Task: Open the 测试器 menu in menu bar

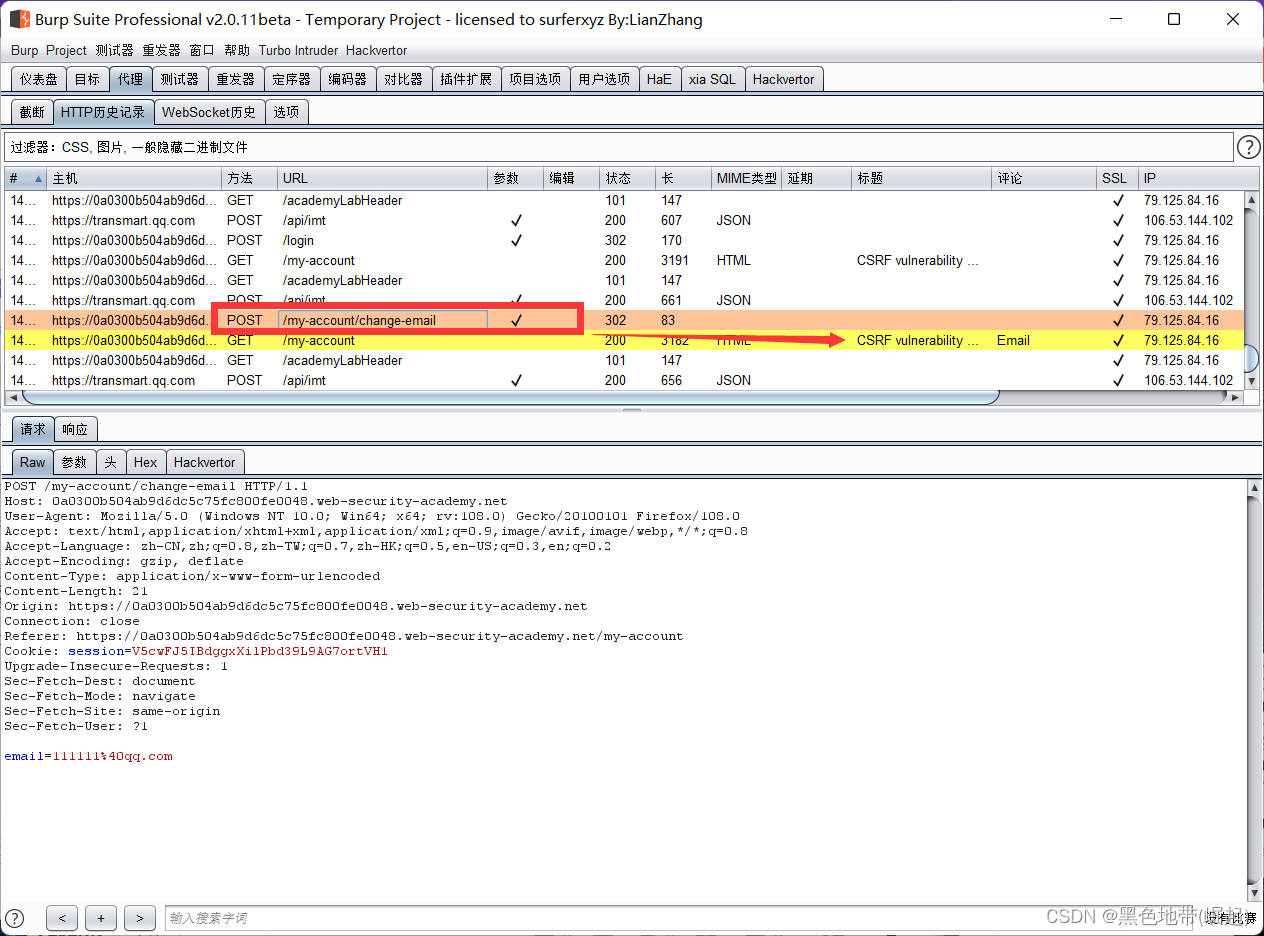Action: (x=115, y=50)
